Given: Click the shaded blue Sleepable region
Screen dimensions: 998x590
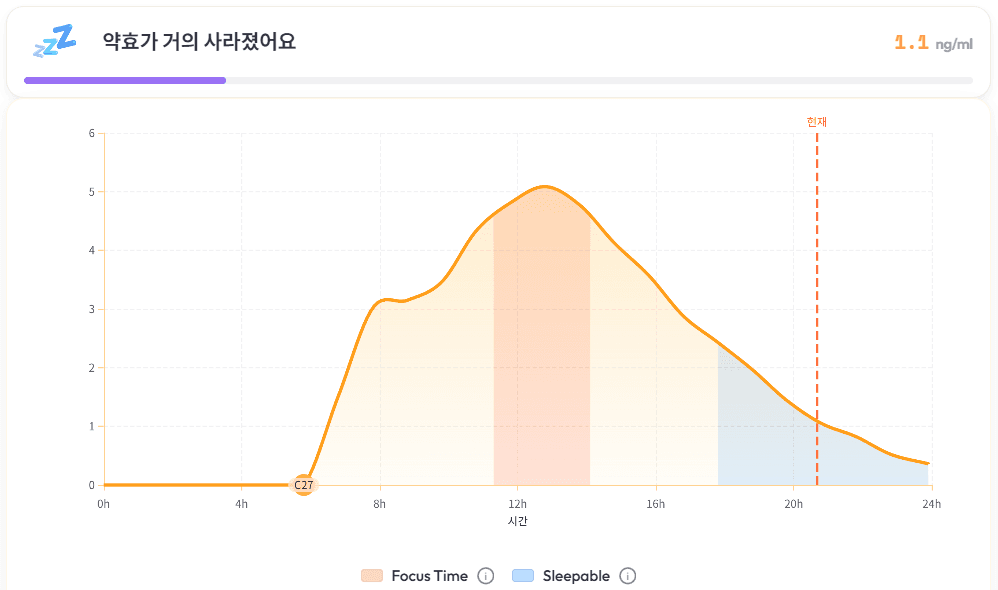Looking at the screenshot, I should [x=760, y=440].
